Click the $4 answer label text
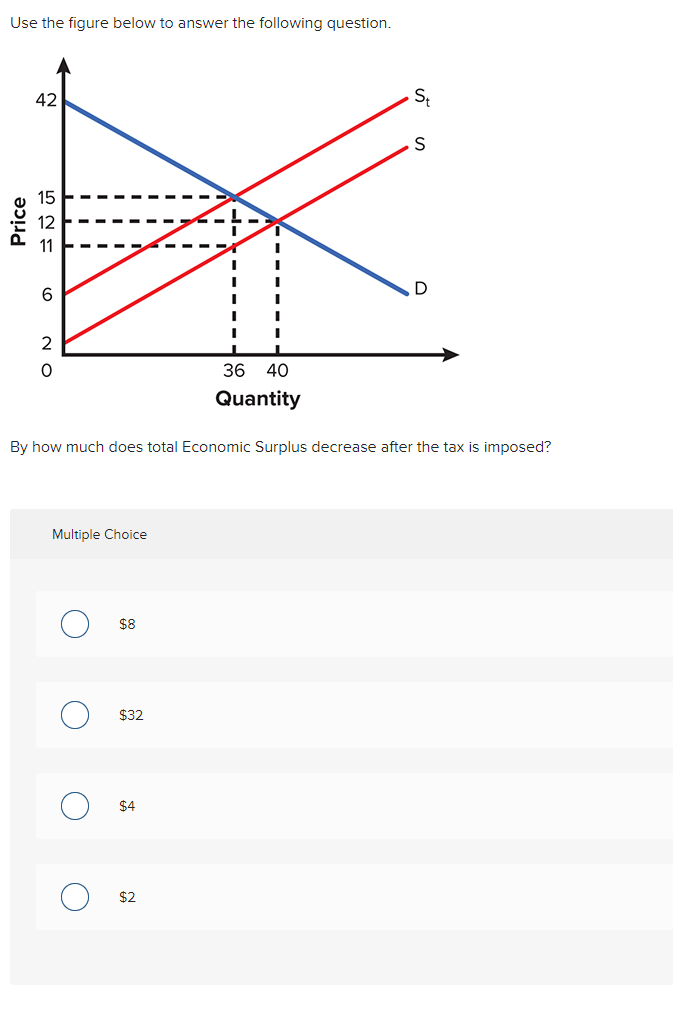 [x=127, y=806]
